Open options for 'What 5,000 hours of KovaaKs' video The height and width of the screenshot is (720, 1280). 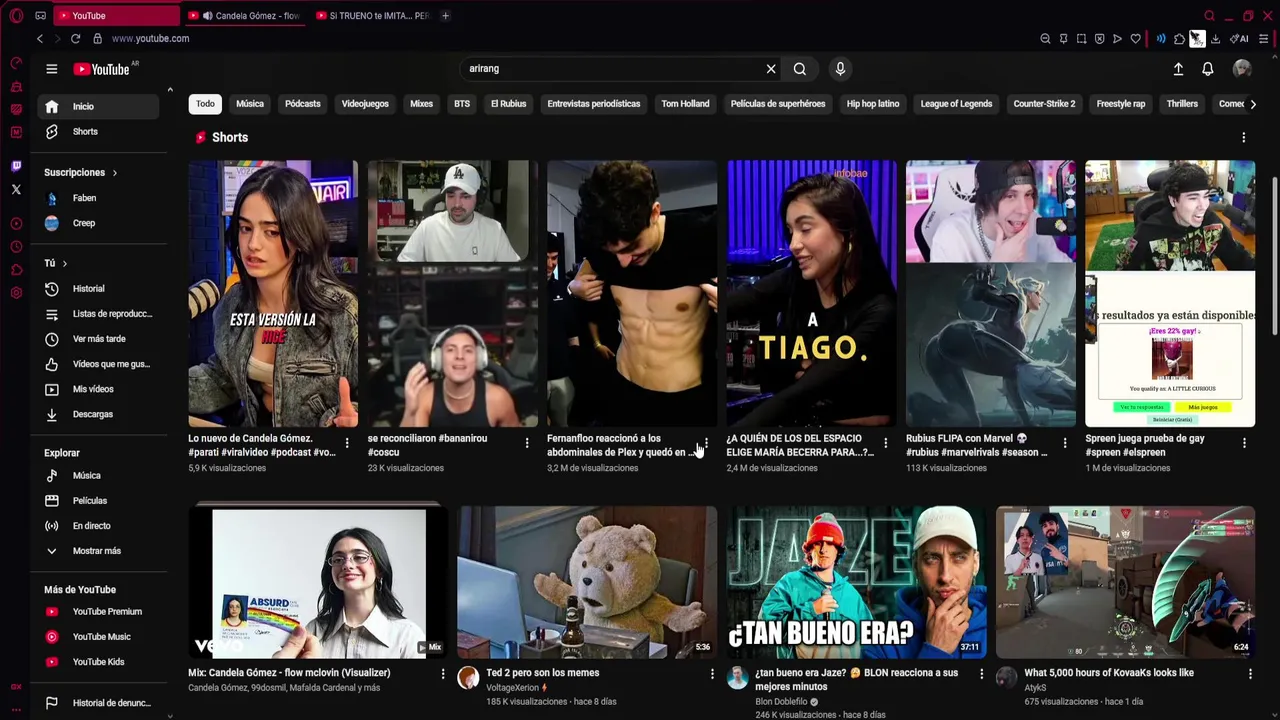[1250, 674]
